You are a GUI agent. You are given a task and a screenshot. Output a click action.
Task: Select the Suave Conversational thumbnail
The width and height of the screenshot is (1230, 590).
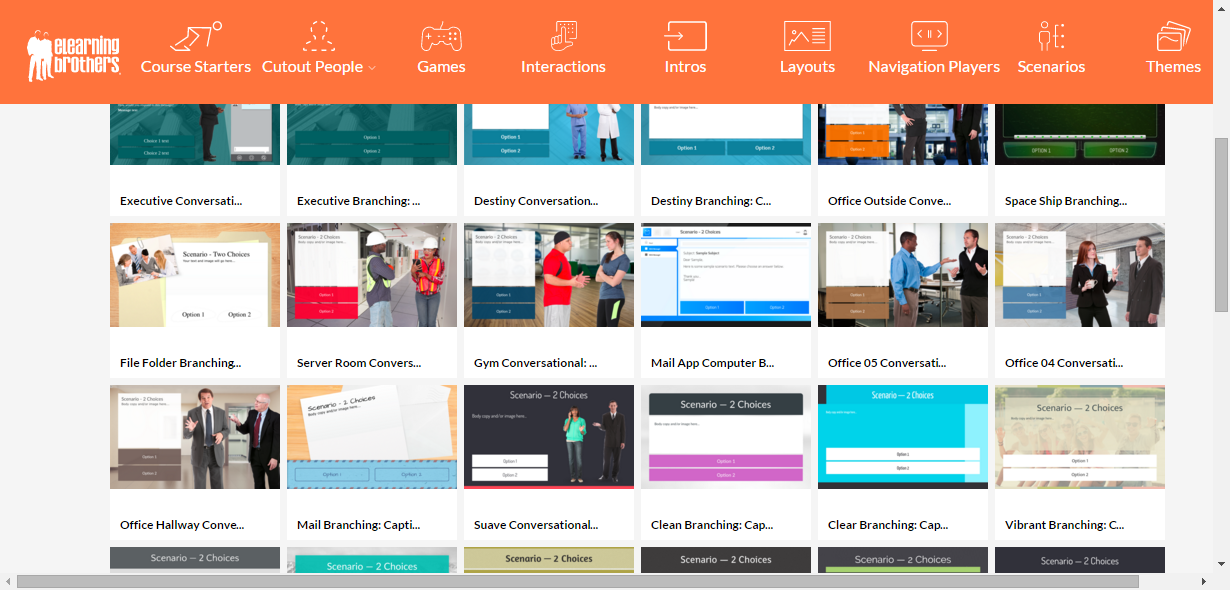click(549, 437)
